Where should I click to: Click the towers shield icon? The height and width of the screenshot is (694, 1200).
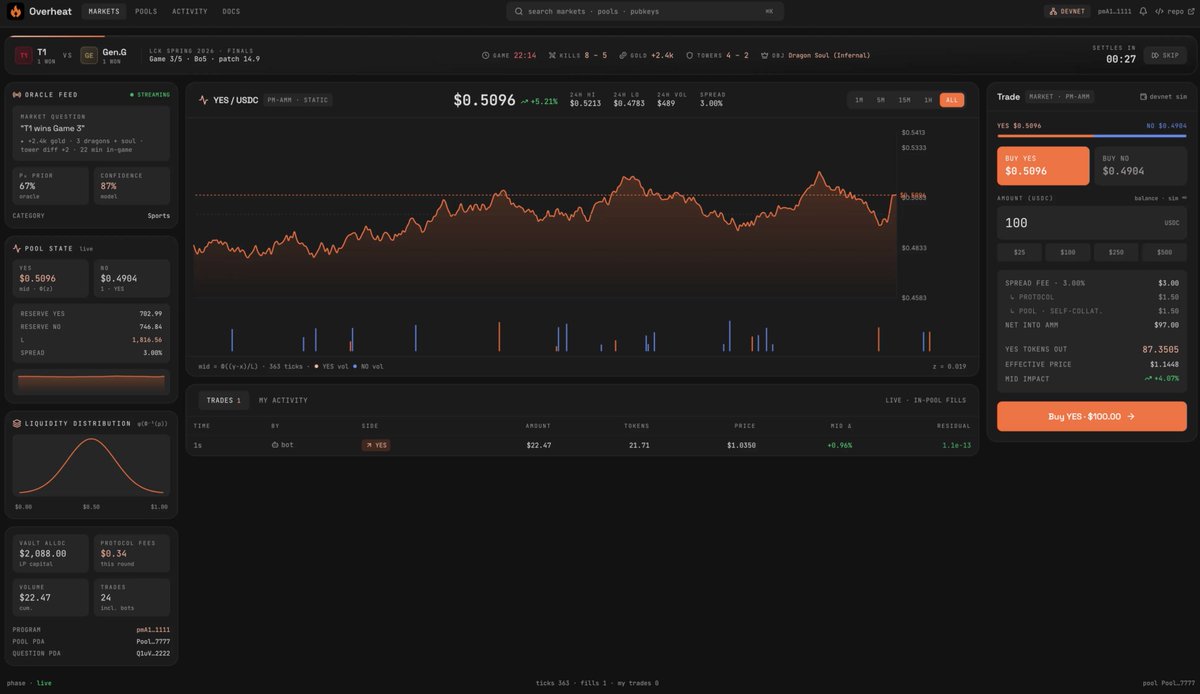click(x=689, y=56)
